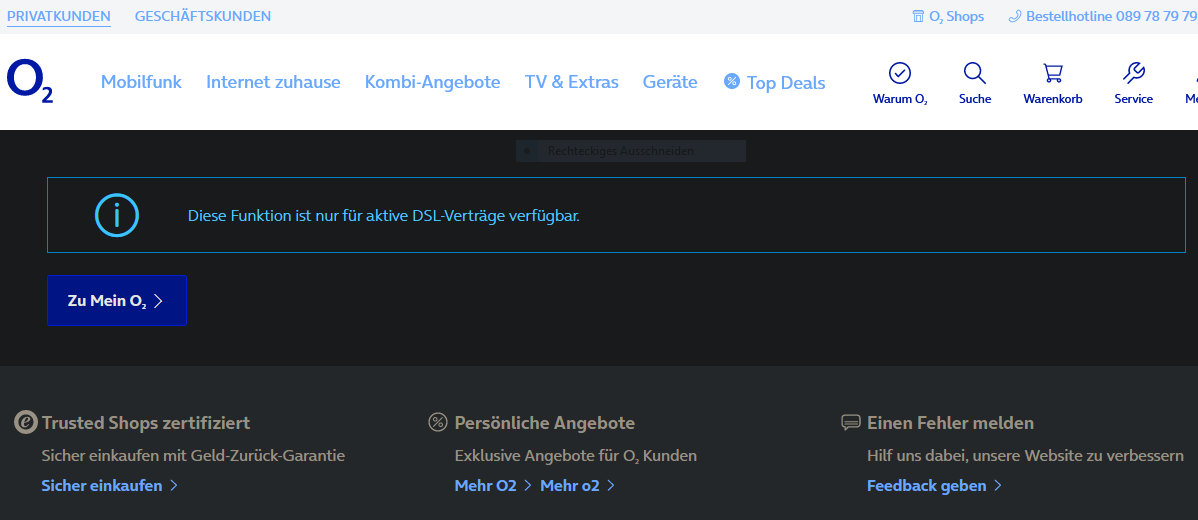Click the info circle icon in notice
This screenshot has width=1198, height=520.
(117, 215)
